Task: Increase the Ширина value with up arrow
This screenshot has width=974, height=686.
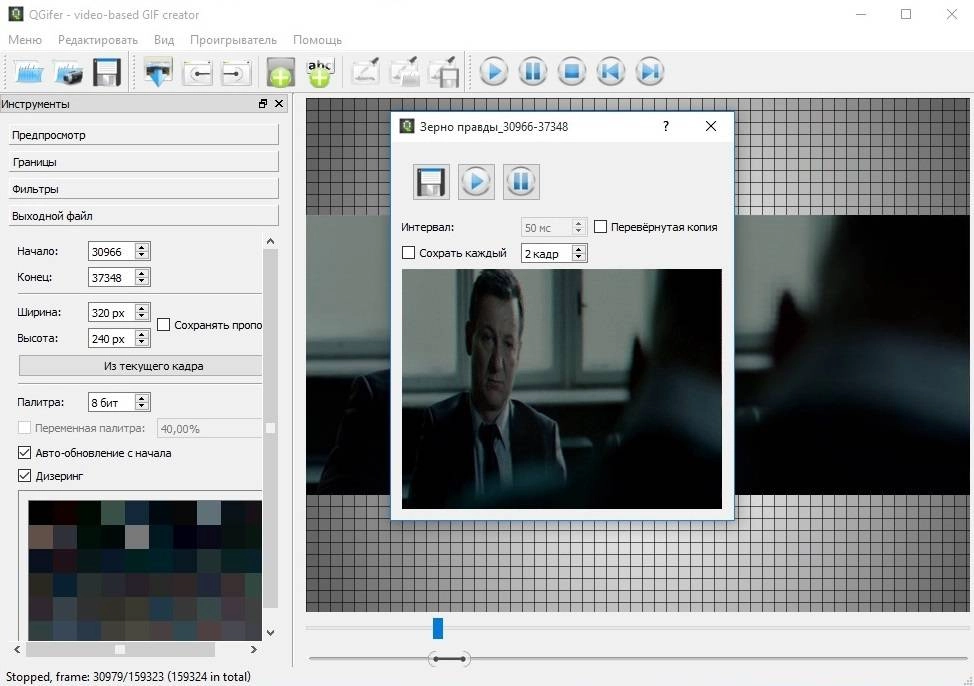Action: point(142,308)
